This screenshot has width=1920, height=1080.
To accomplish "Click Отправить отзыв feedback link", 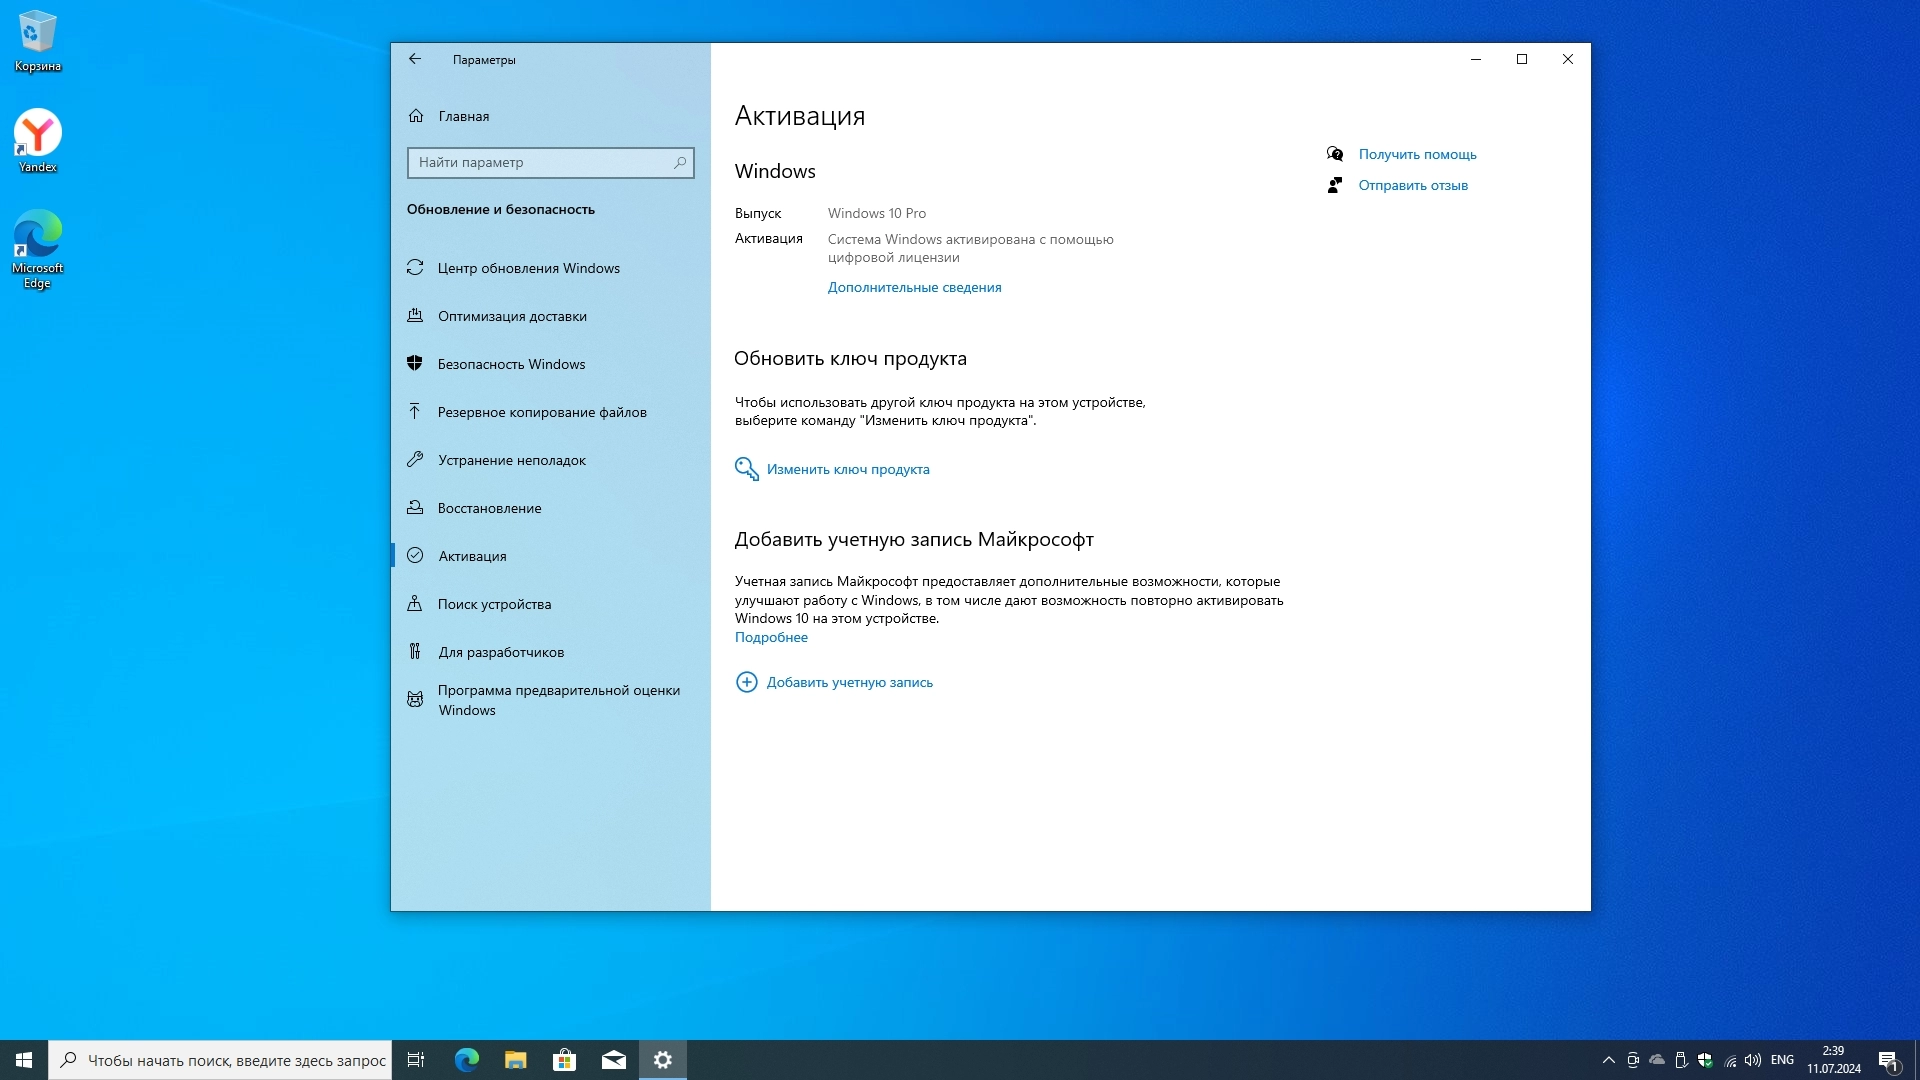I will [x=1412, y=185].
